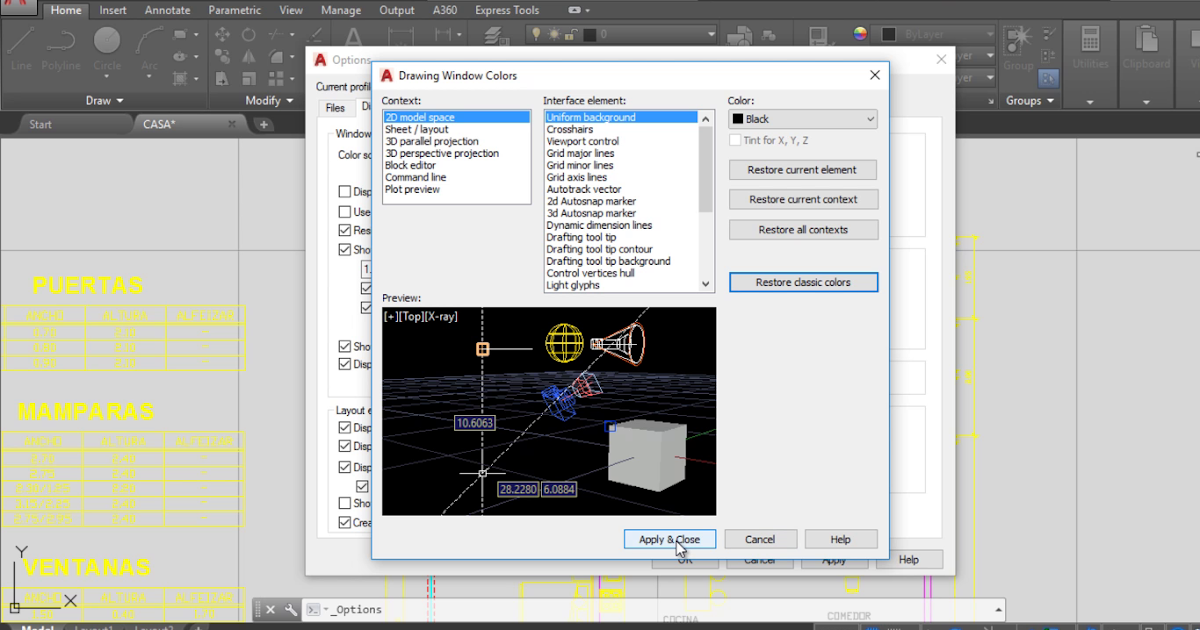1200x630 pixels.
Task: Click Help in Drawing Window Colors dialog
Action: (x=840, y=539)
